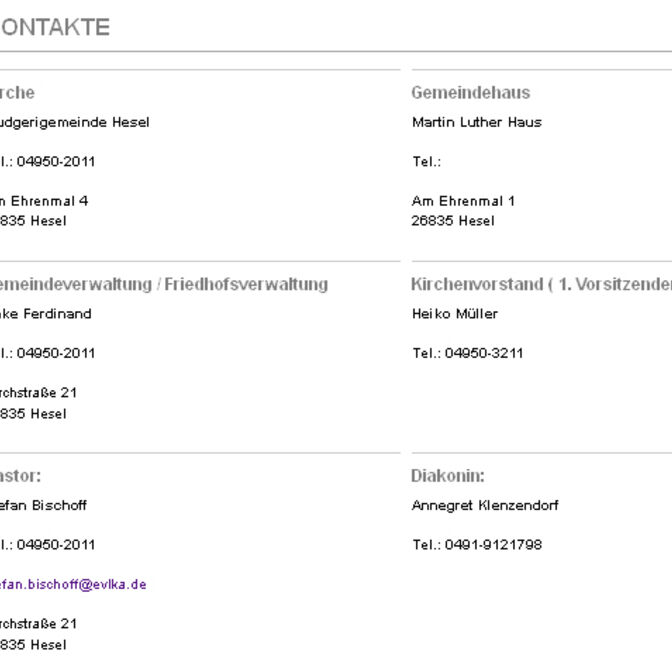The height and width of the screenshot is (672, 672).
Task: Click the name Heiko Müller
Action: pos(454,314)
